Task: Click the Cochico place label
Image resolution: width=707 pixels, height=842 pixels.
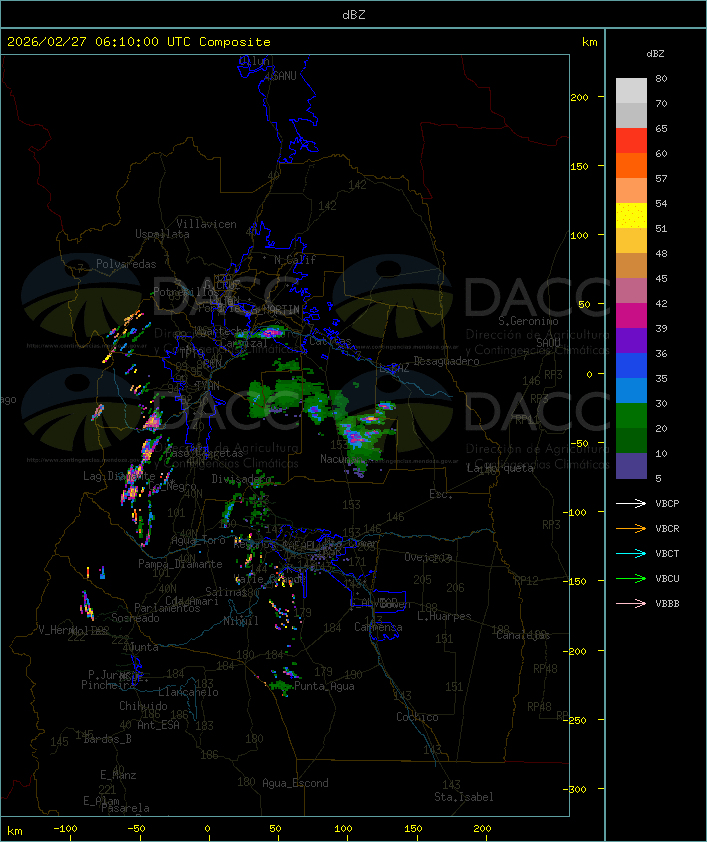Action: coord(417,717)
